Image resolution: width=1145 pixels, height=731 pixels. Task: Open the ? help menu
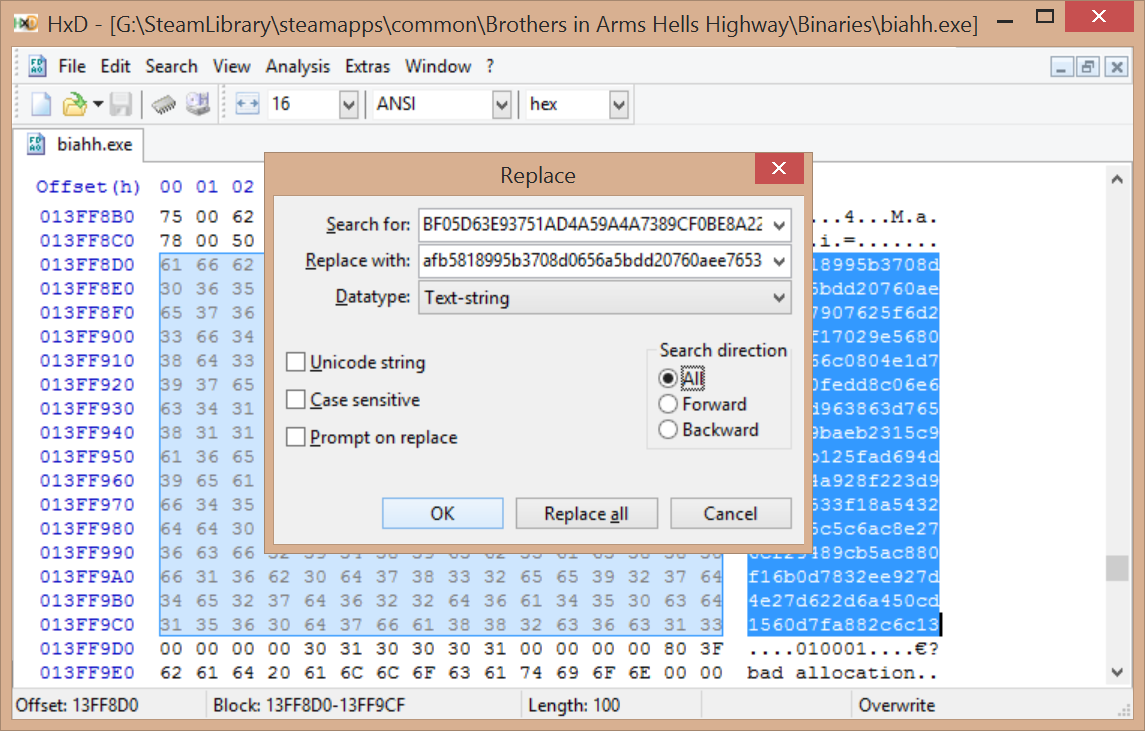click(490, 66)
